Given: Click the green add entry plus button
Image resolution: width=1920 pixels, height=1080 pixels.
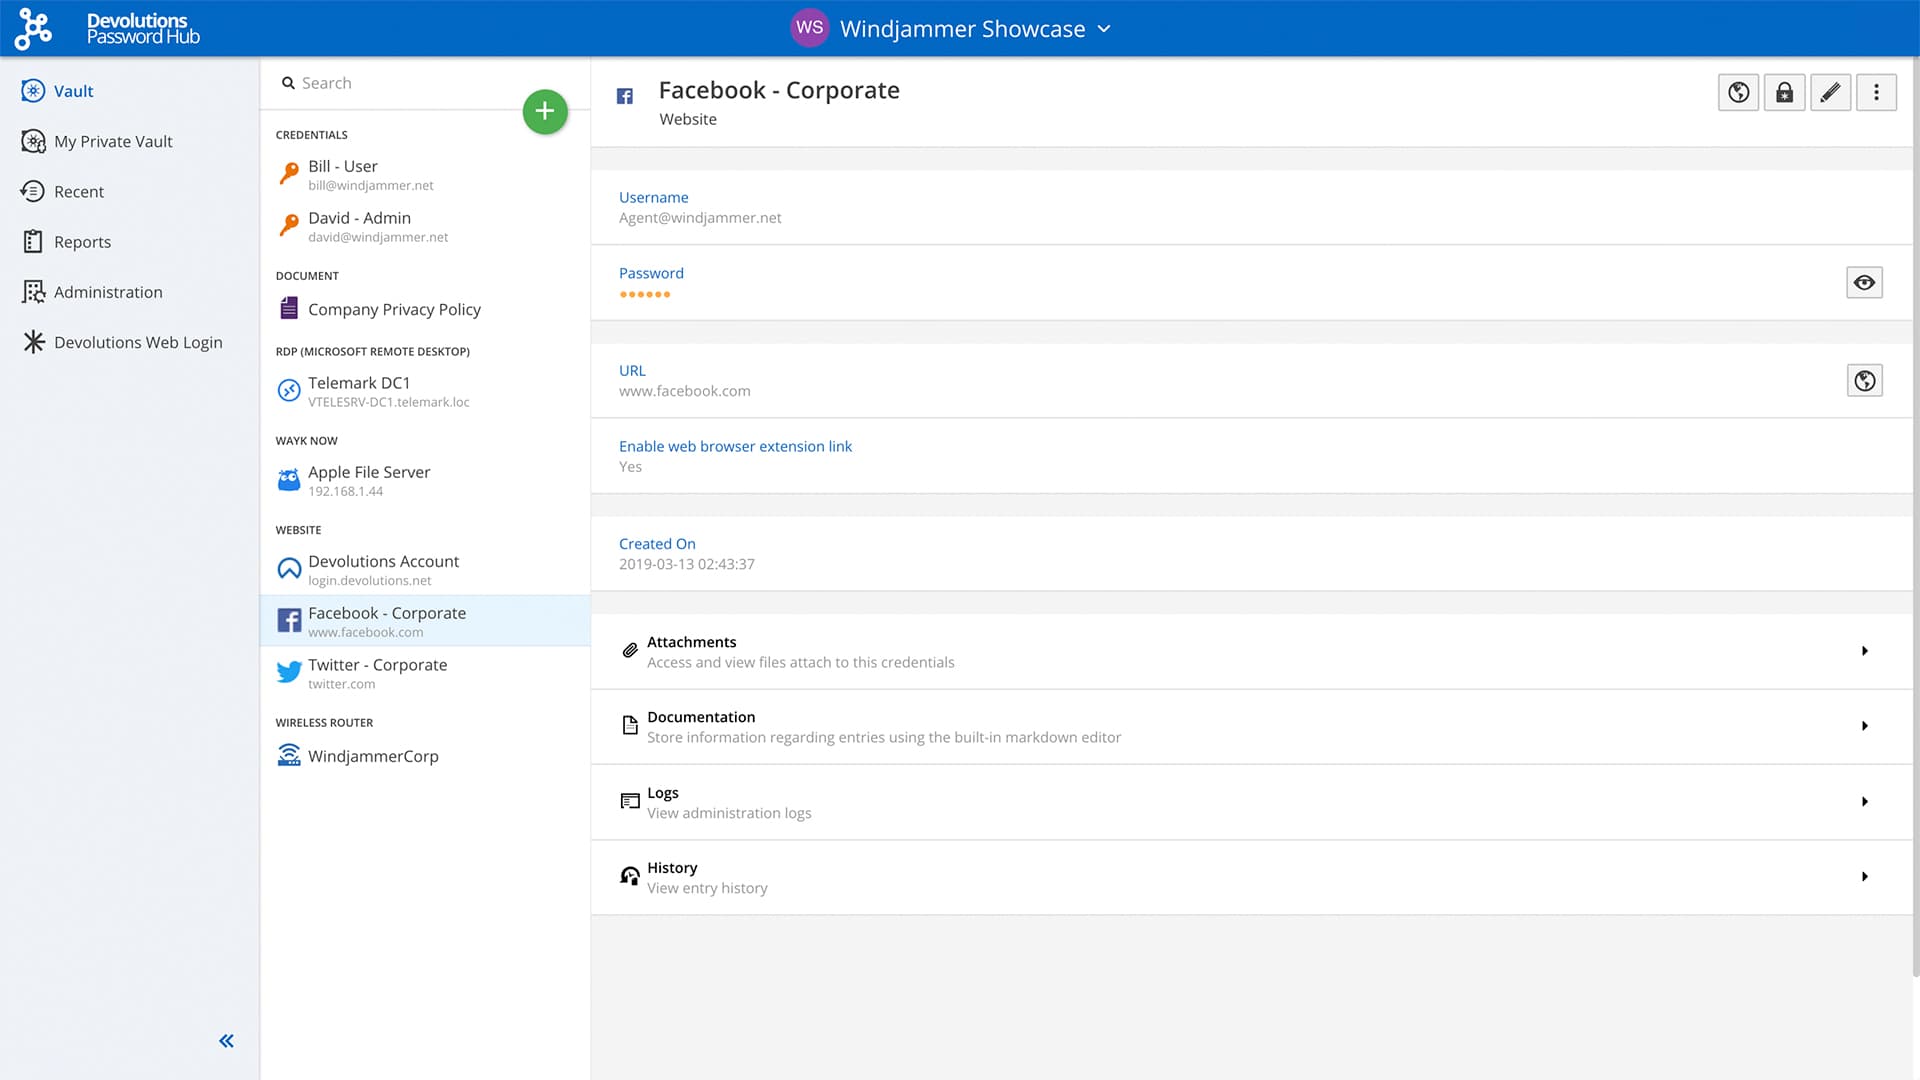Looking at the screenshot, I should click(545, 111).
